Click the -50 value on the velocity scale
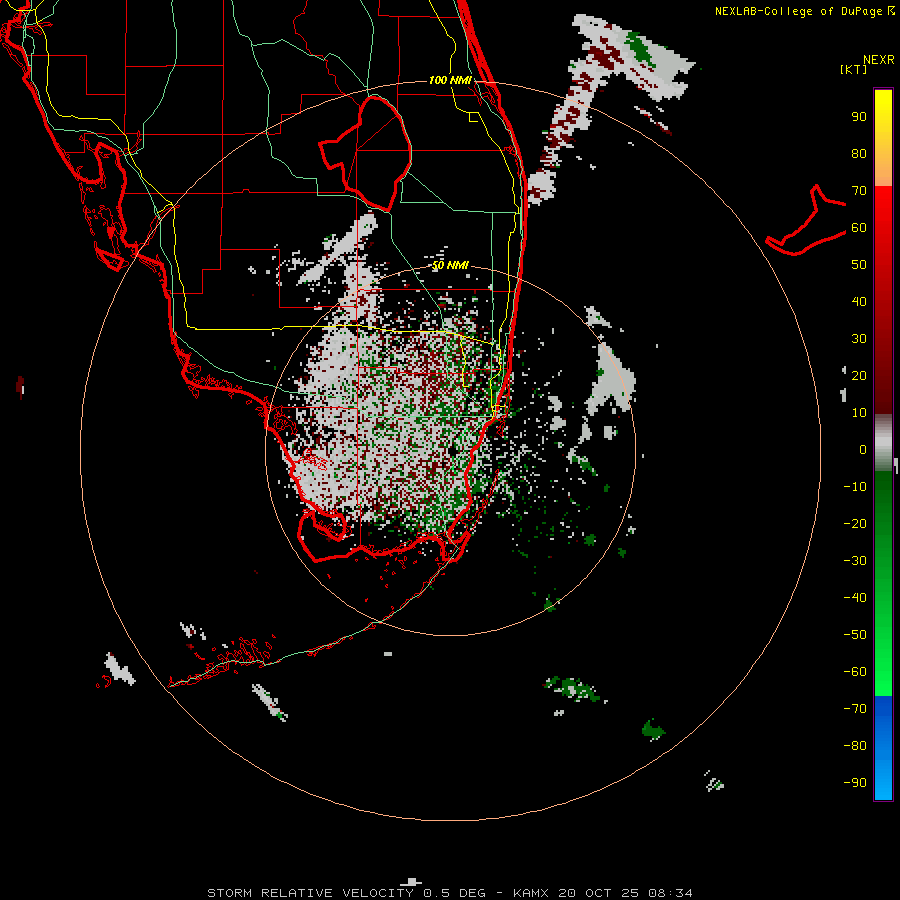900x900 pixels. (x=855, y=635)
